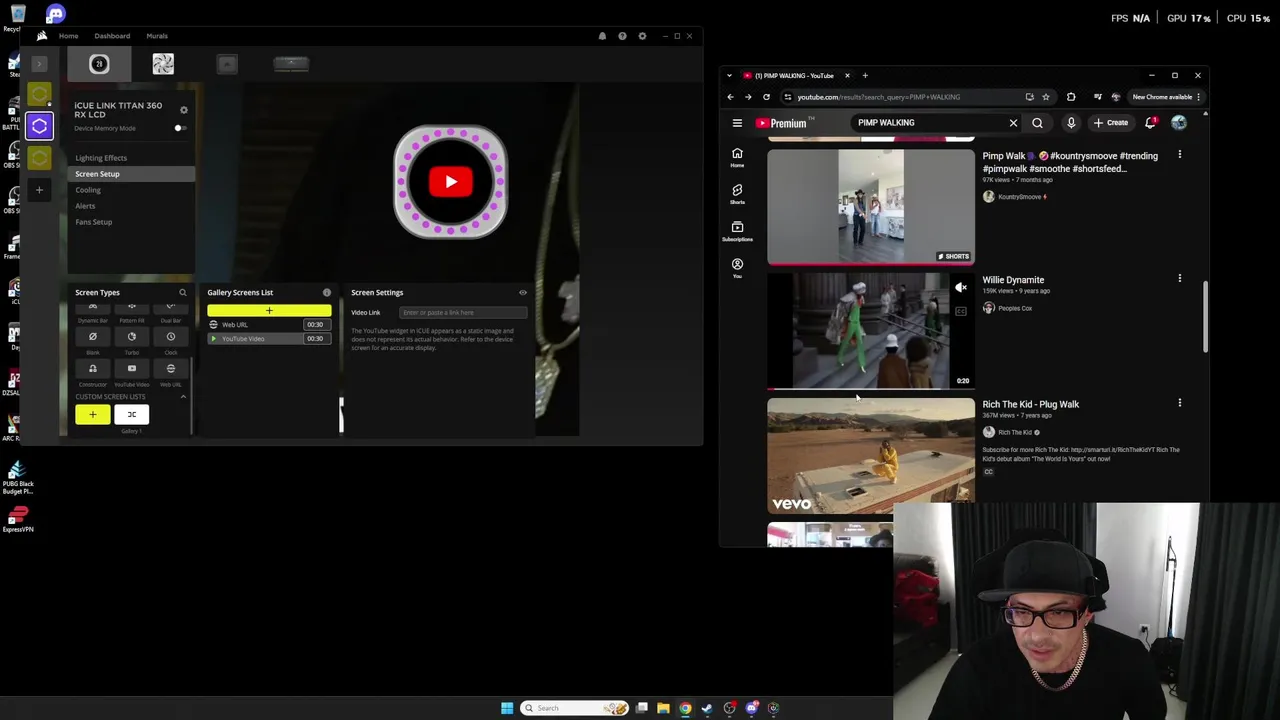The image size is (1280, 720).
Task: Add screen with yellow plus bar
Action: [269, 311]
